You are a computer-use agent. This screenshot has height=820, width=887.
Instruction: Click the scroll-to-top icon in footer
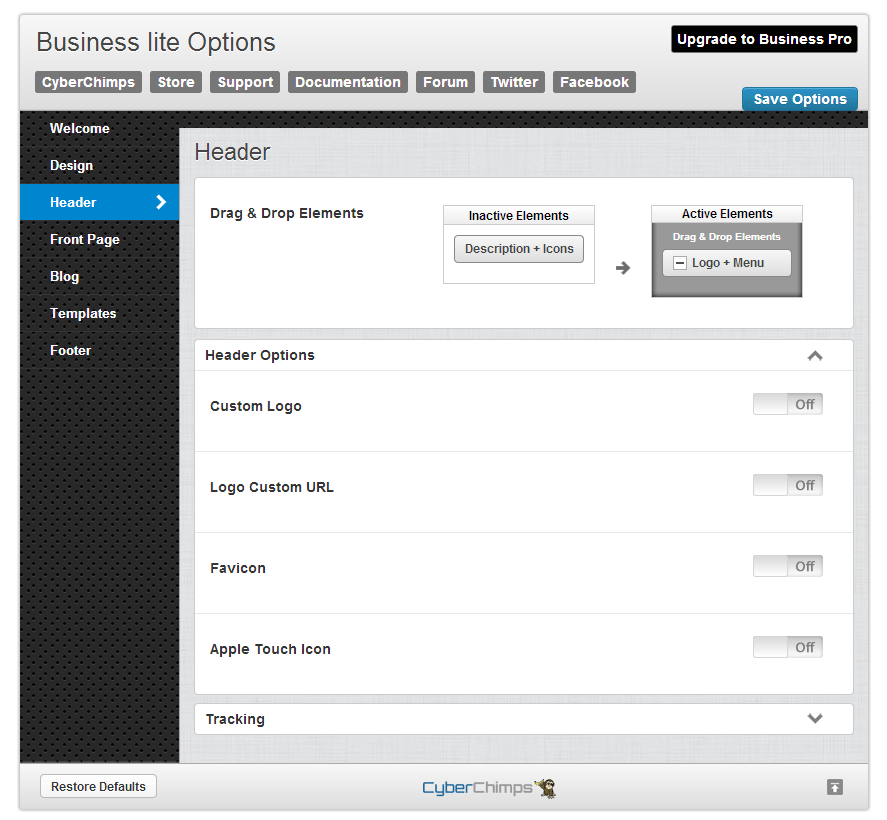point(834,787)
